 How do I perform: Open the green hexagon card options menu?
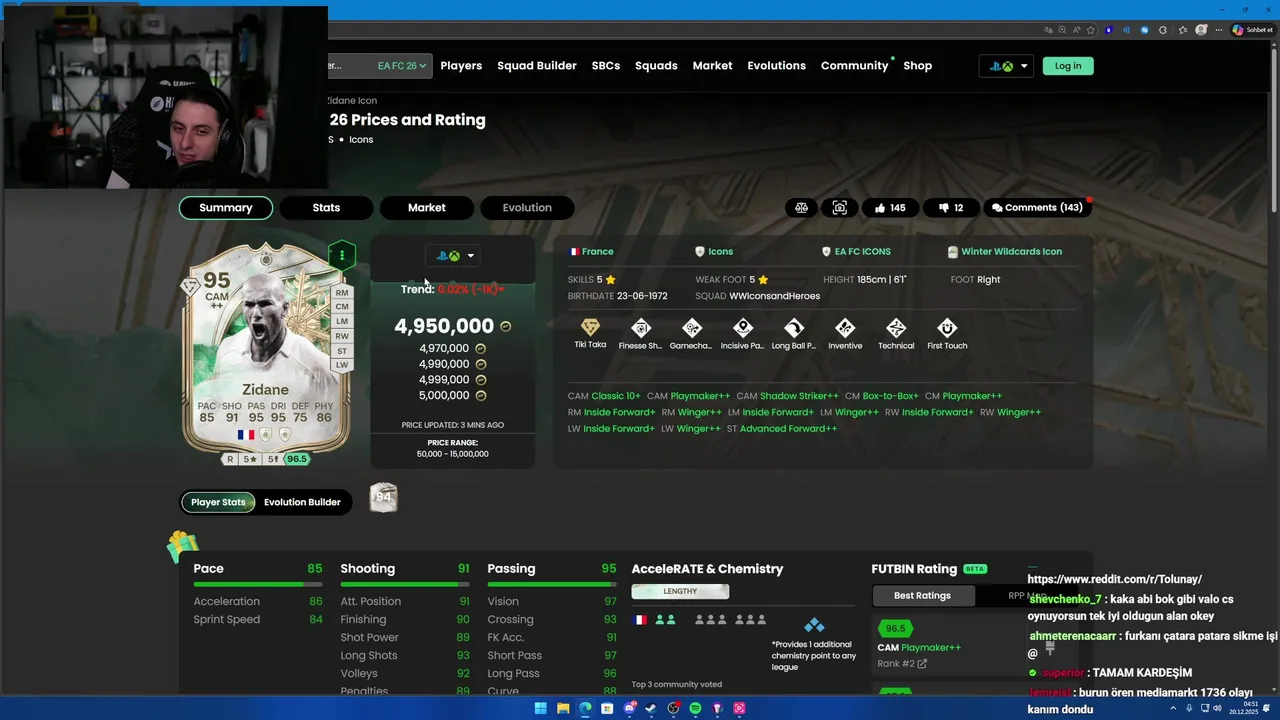(x=342, y=256)
